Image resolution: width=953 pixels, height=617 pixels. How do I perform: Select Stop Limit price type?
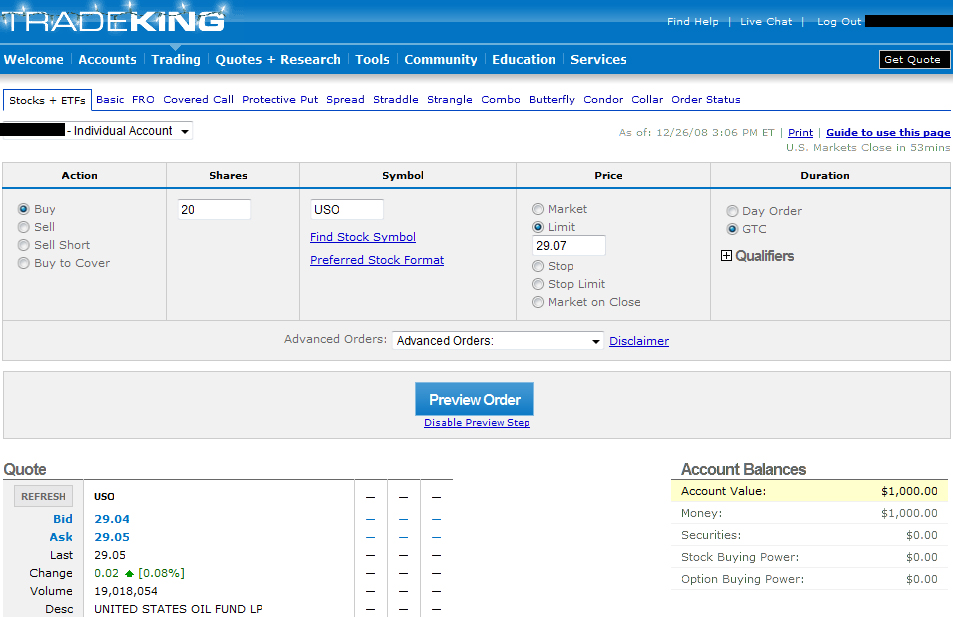click(x=538, y=284)
